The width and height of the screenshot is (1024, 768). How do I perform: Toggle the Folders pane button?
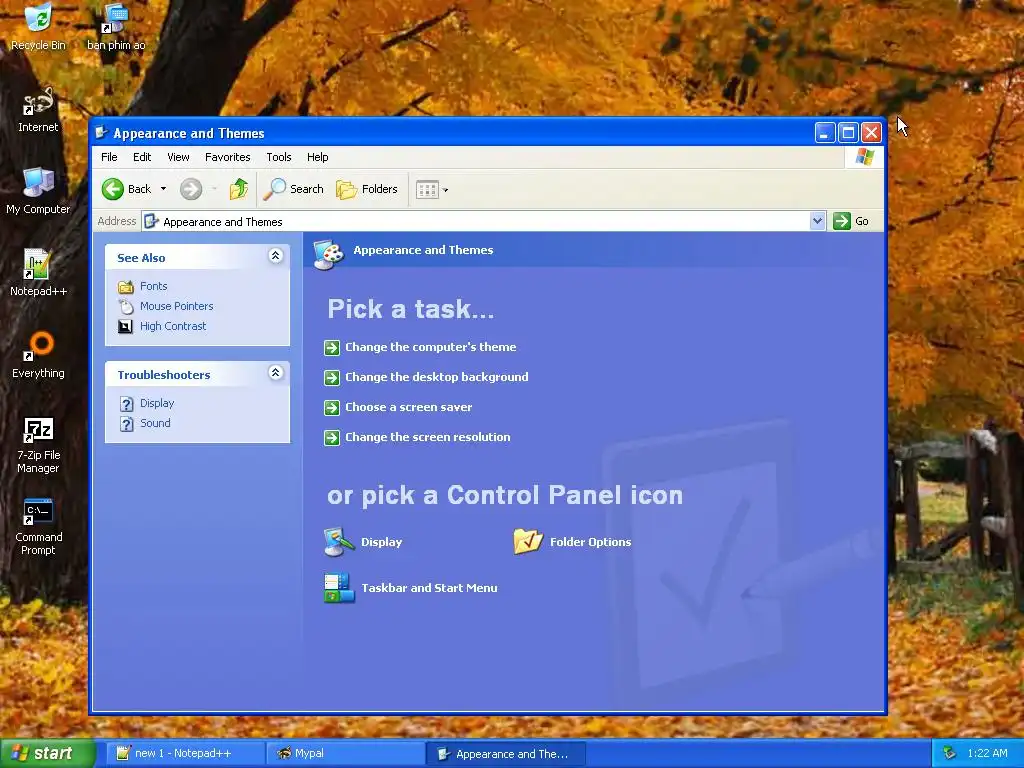366,189
